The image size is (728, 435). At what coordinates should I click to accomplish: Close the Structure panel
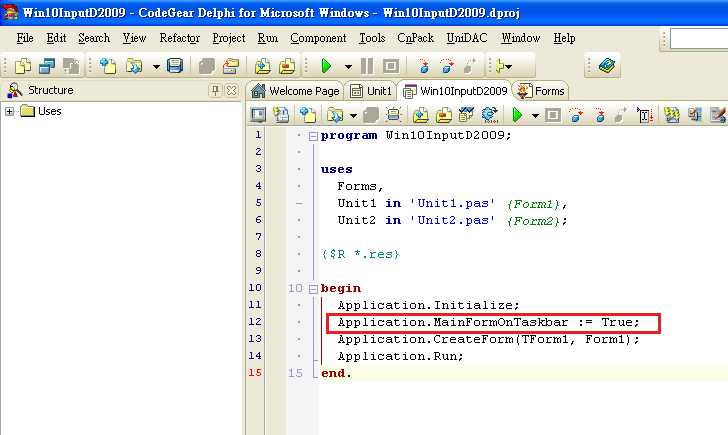[231, 90]
